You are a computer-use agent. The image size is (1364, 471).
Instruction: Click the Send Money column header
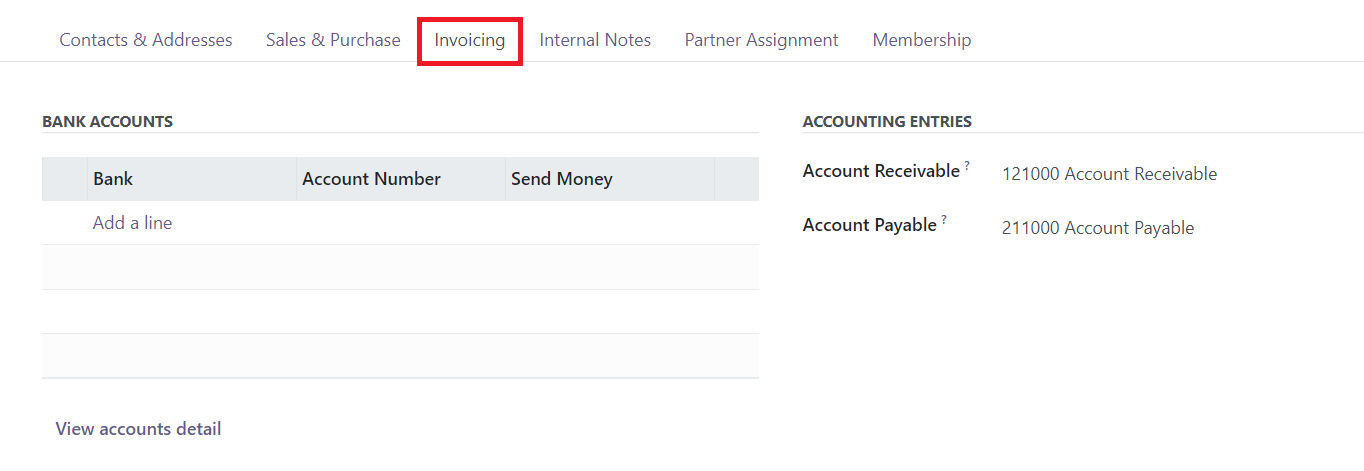coord(561,179)
